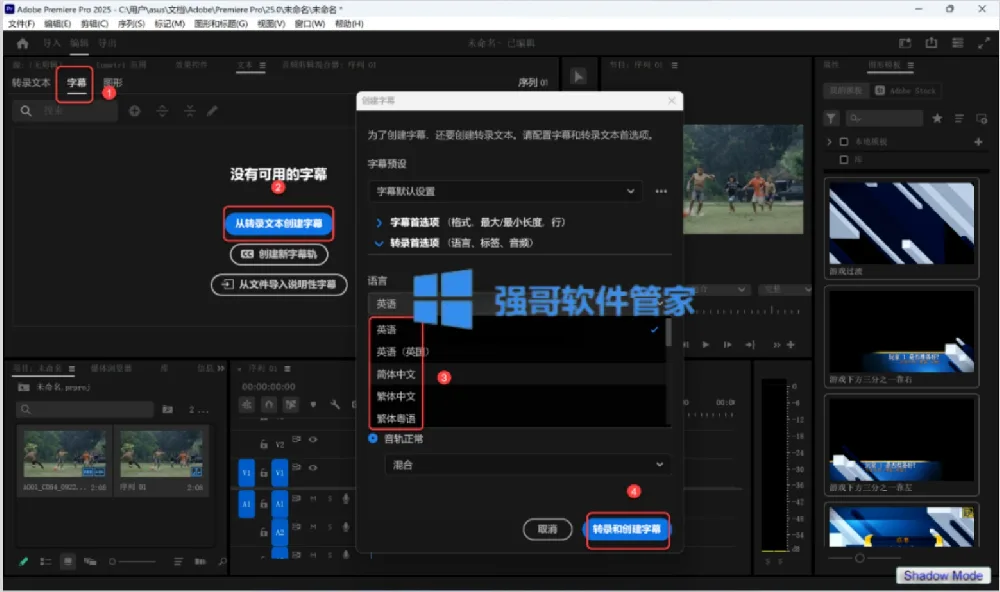Image resolution: width=1000 pixels, height=592 pixels.
Task: Open the File menu
Action: click(x=21, y=24)
